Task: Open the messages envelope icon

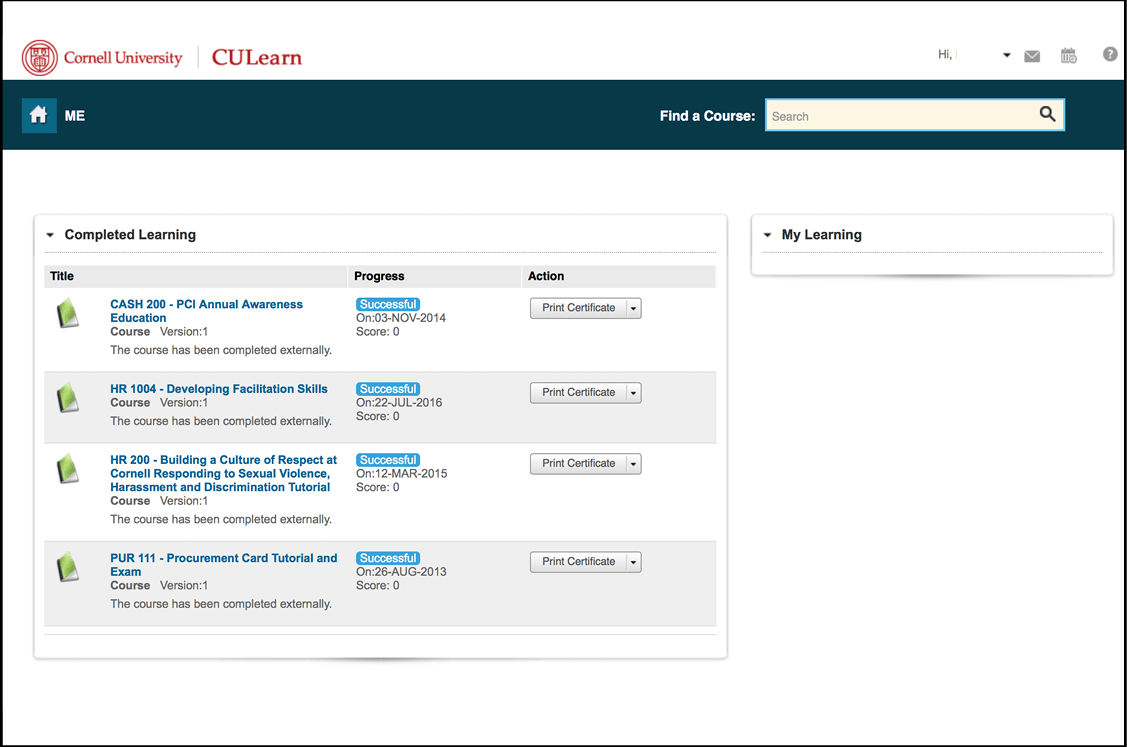Action: (1032, 55)
